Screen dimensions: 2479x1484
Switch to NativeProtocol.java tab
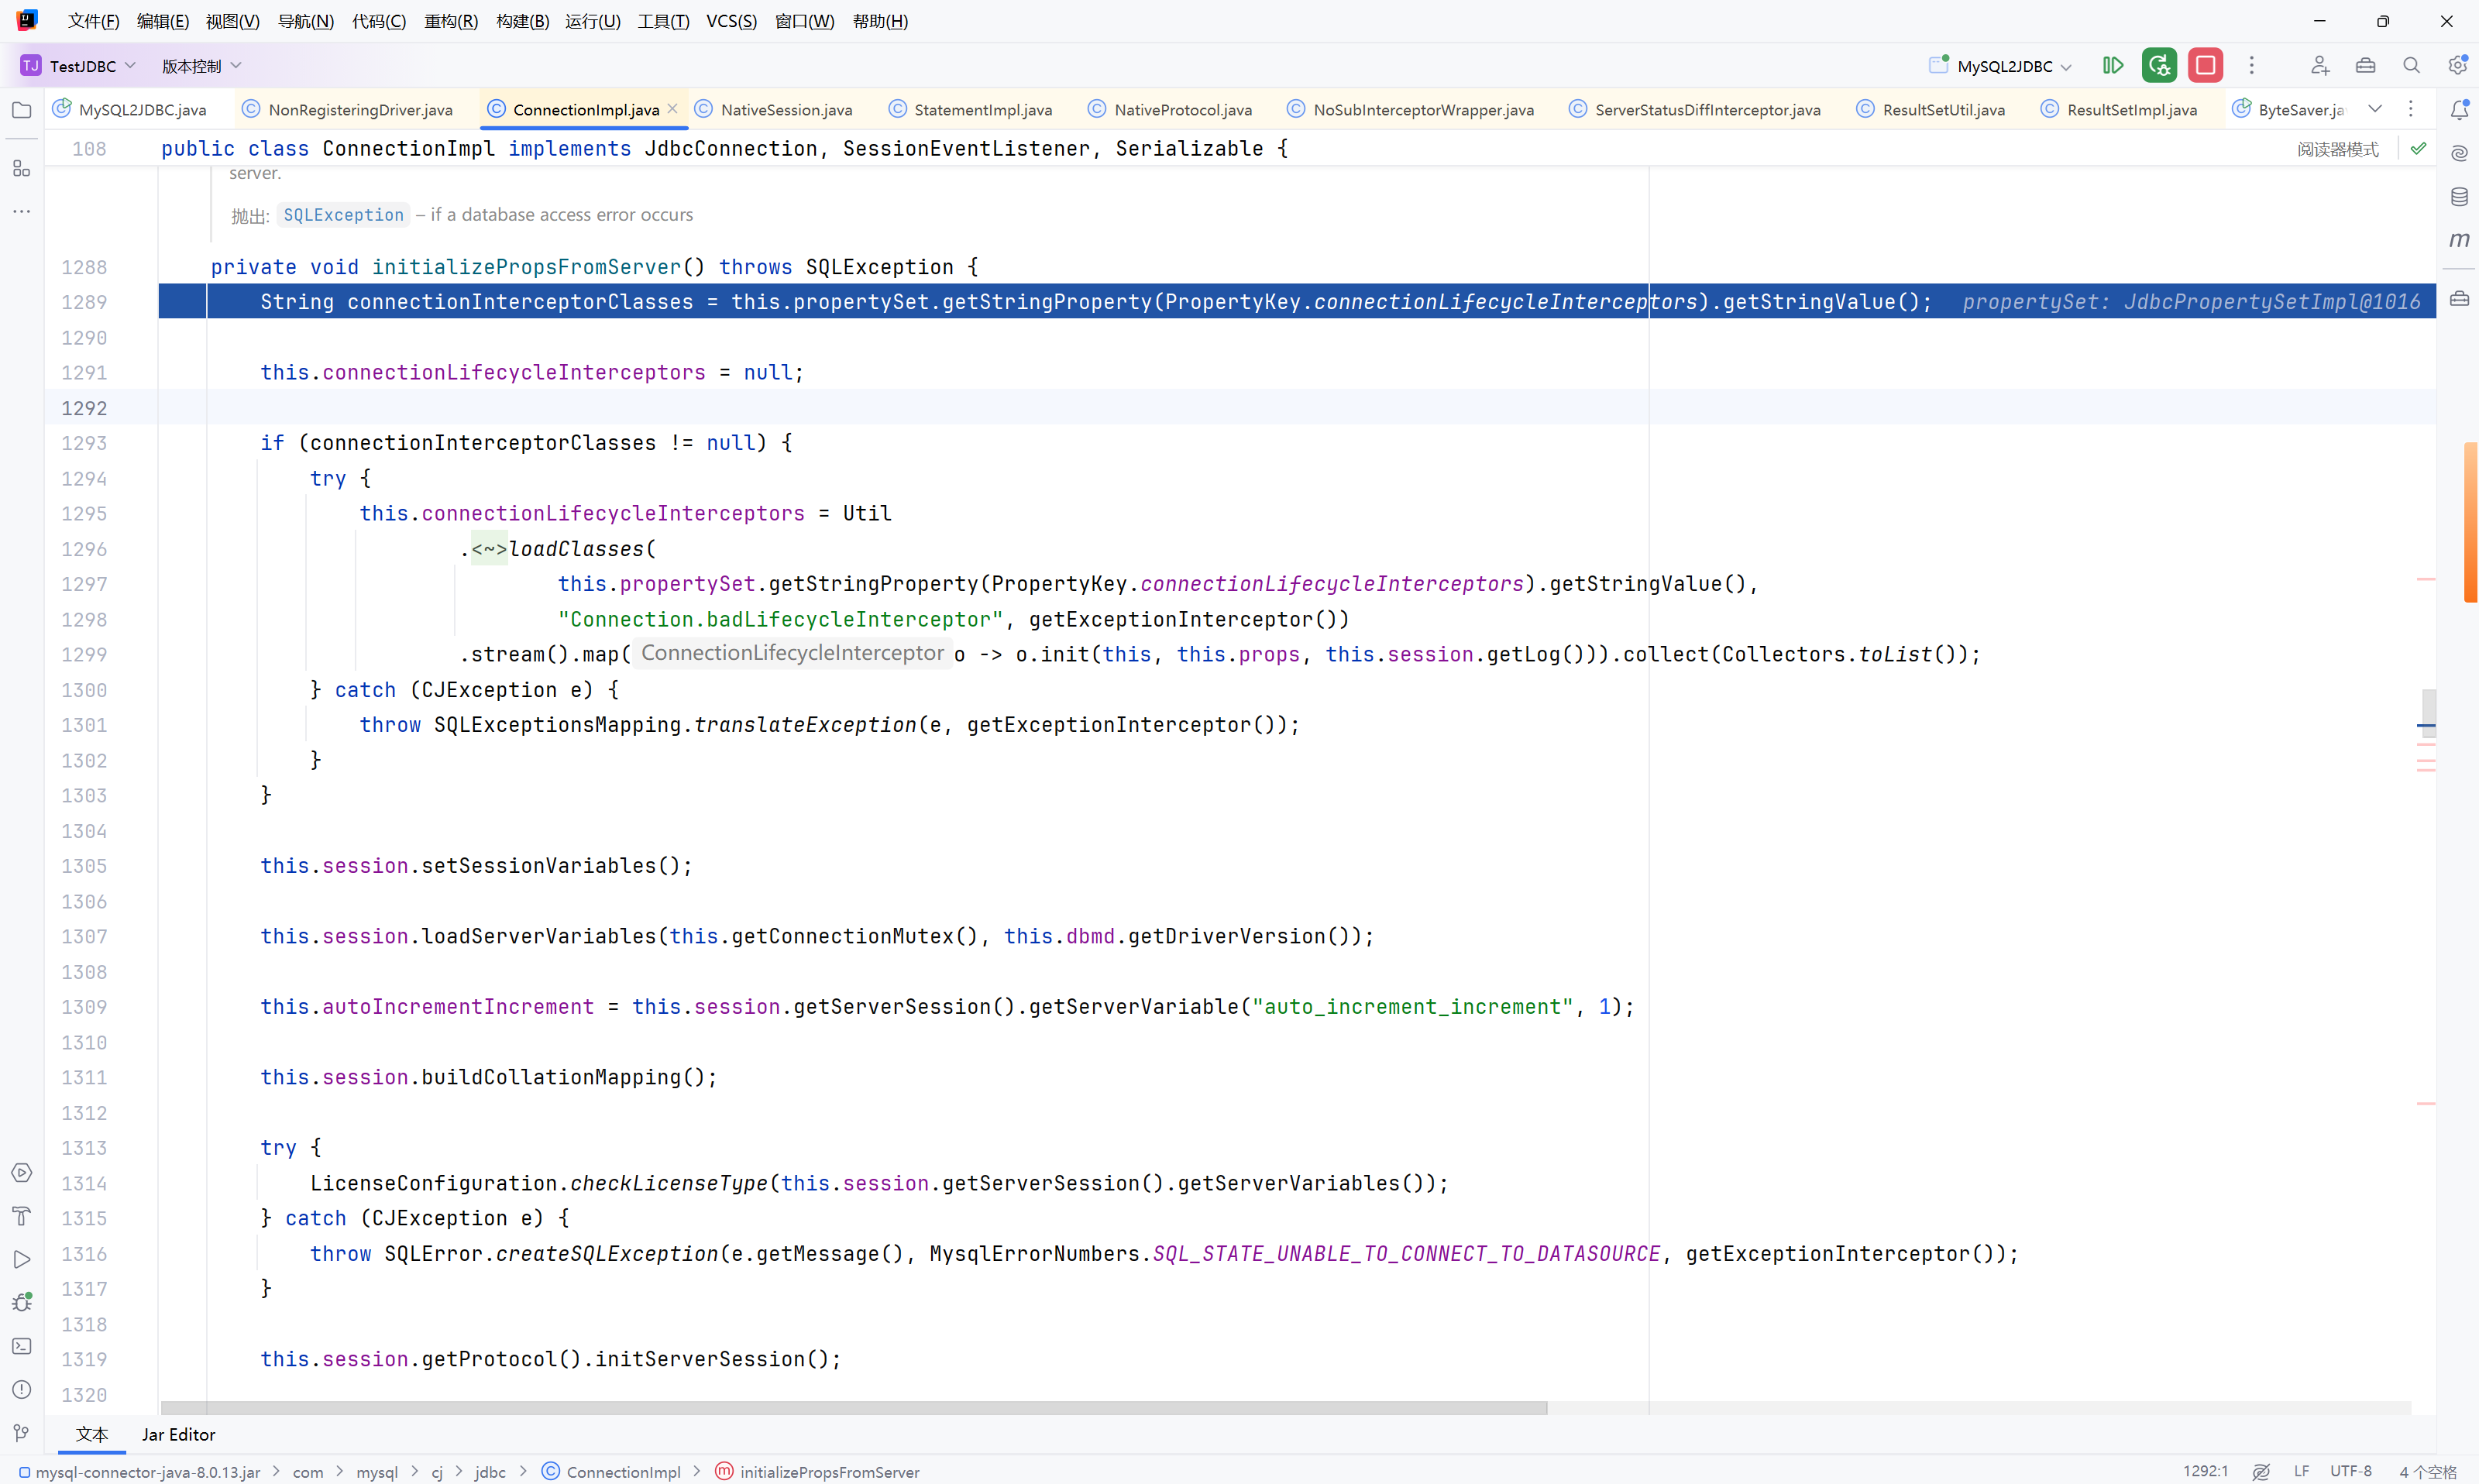pos(1170,109)
